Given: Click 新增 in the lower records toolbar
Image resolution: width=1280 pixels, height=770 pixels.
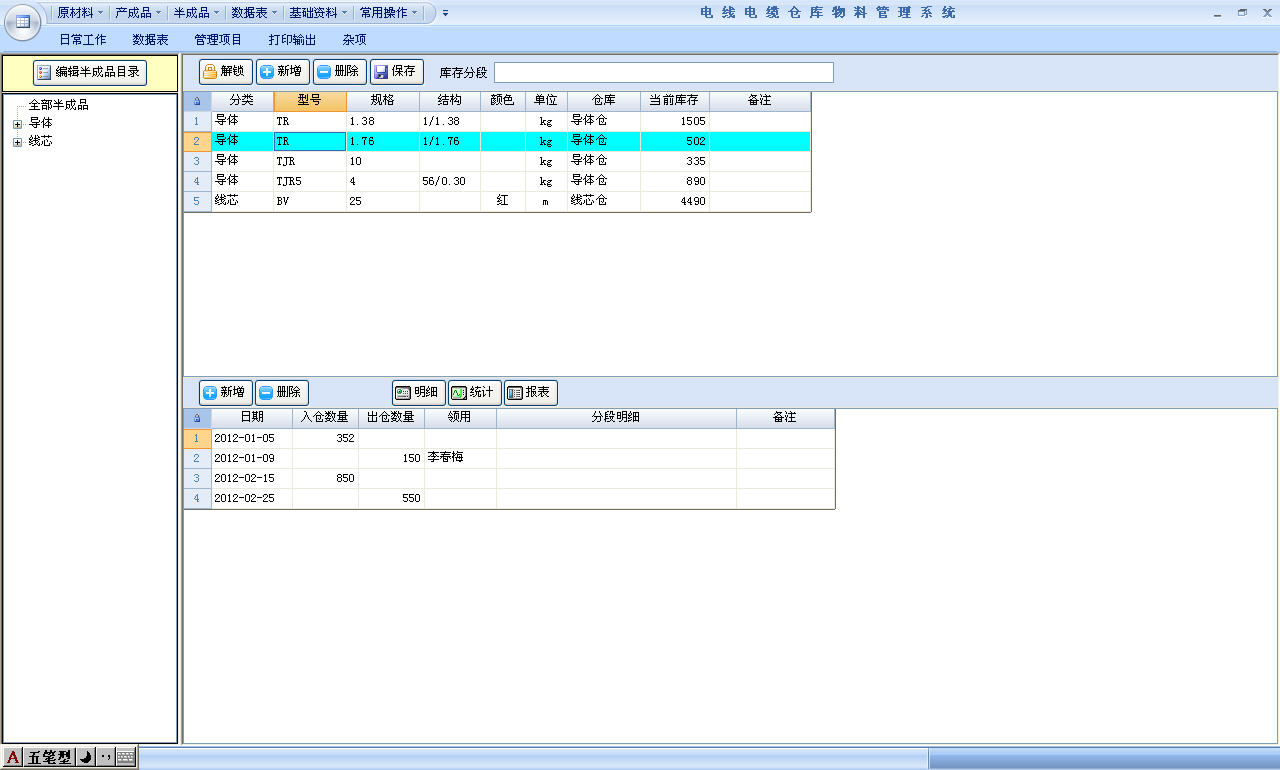Looking at the screenshot, I should [x=225, y=393].
